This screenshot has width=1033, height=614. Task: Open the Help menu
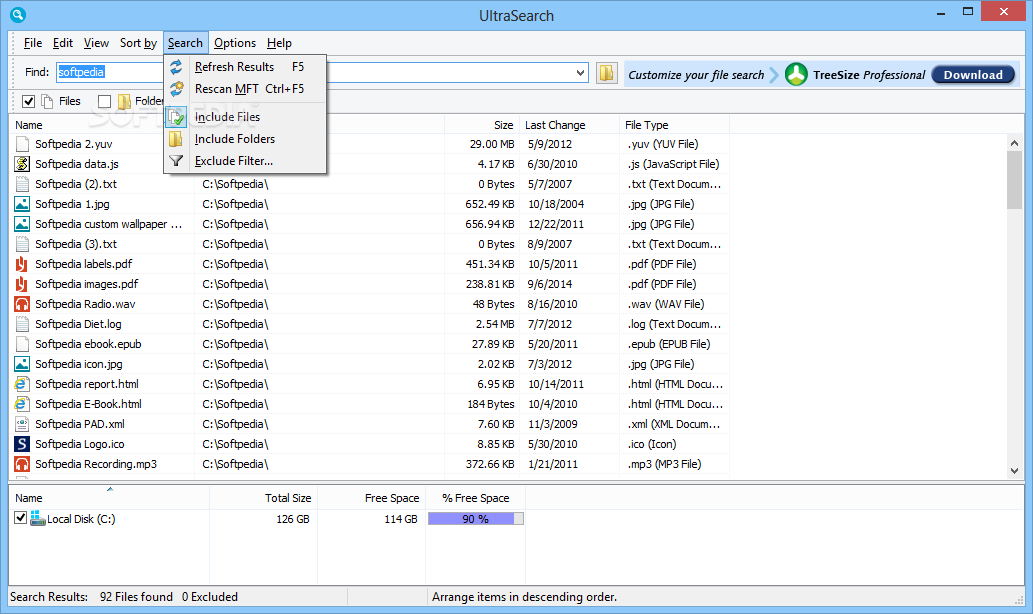[x=279, y=43]
